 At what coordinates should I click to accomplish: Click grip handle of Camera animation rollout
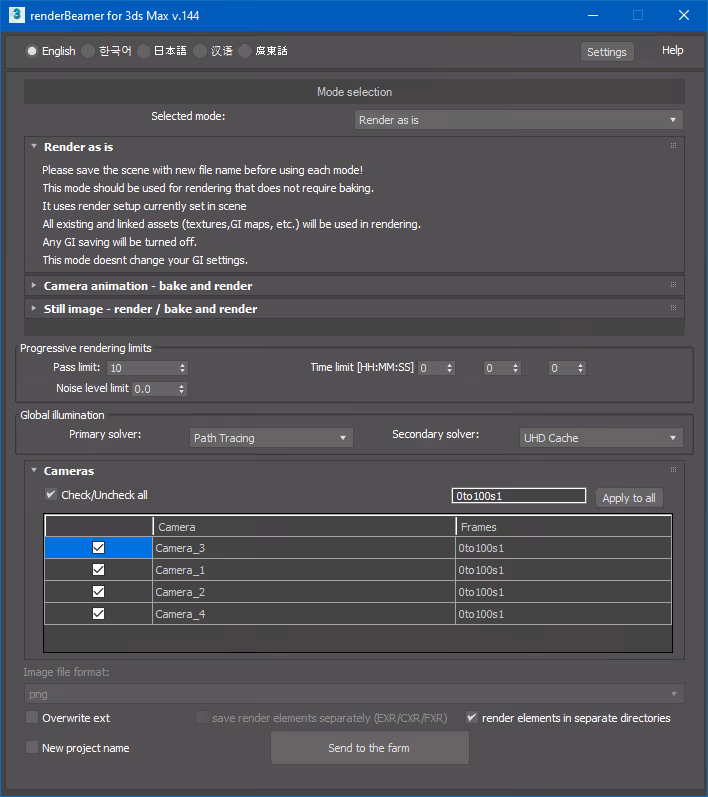coord(673,285)
